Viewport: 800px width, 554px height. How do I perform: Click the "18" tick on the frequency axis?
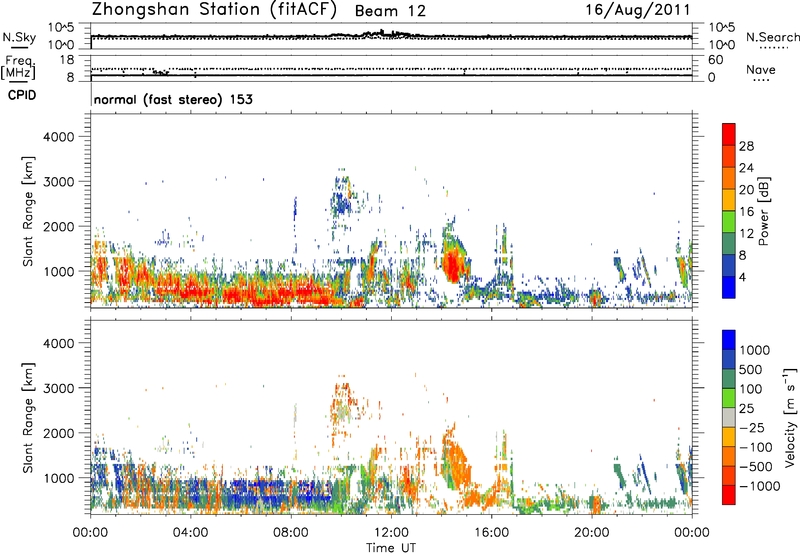[67, 60]
